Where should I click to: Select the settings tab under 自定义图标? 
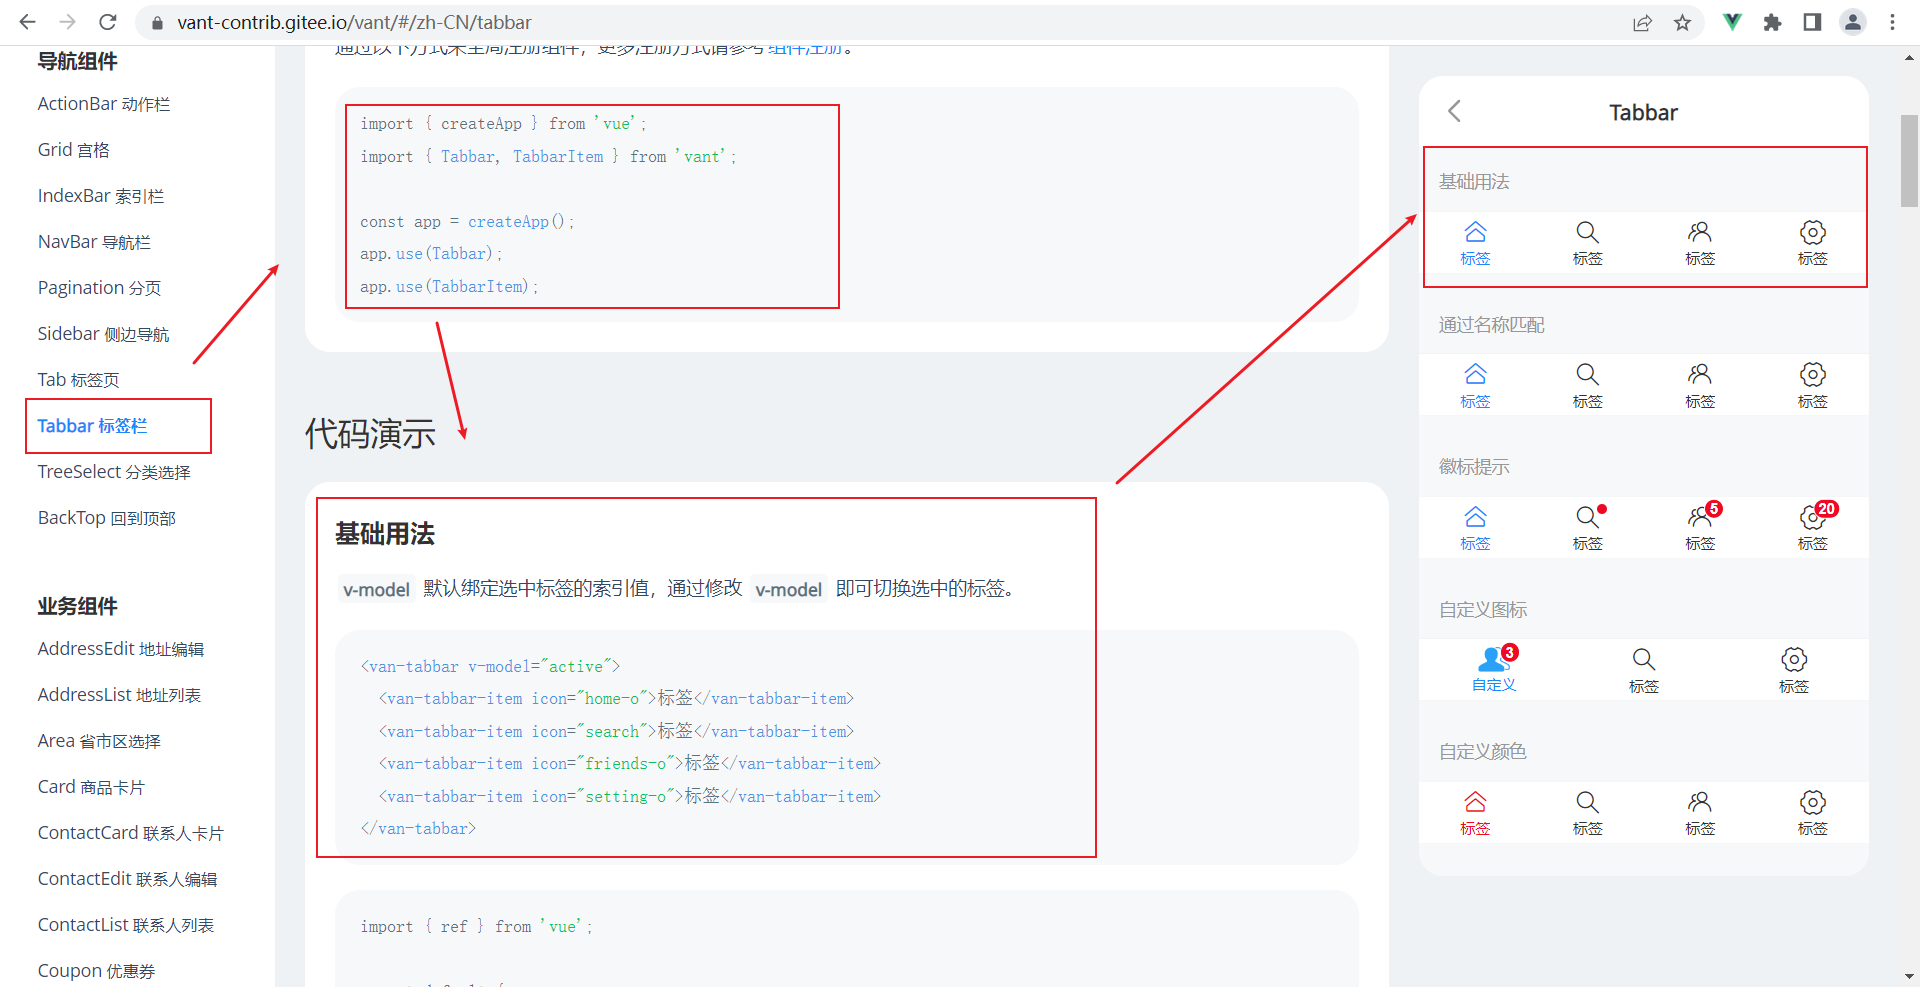click(1794, 670)
